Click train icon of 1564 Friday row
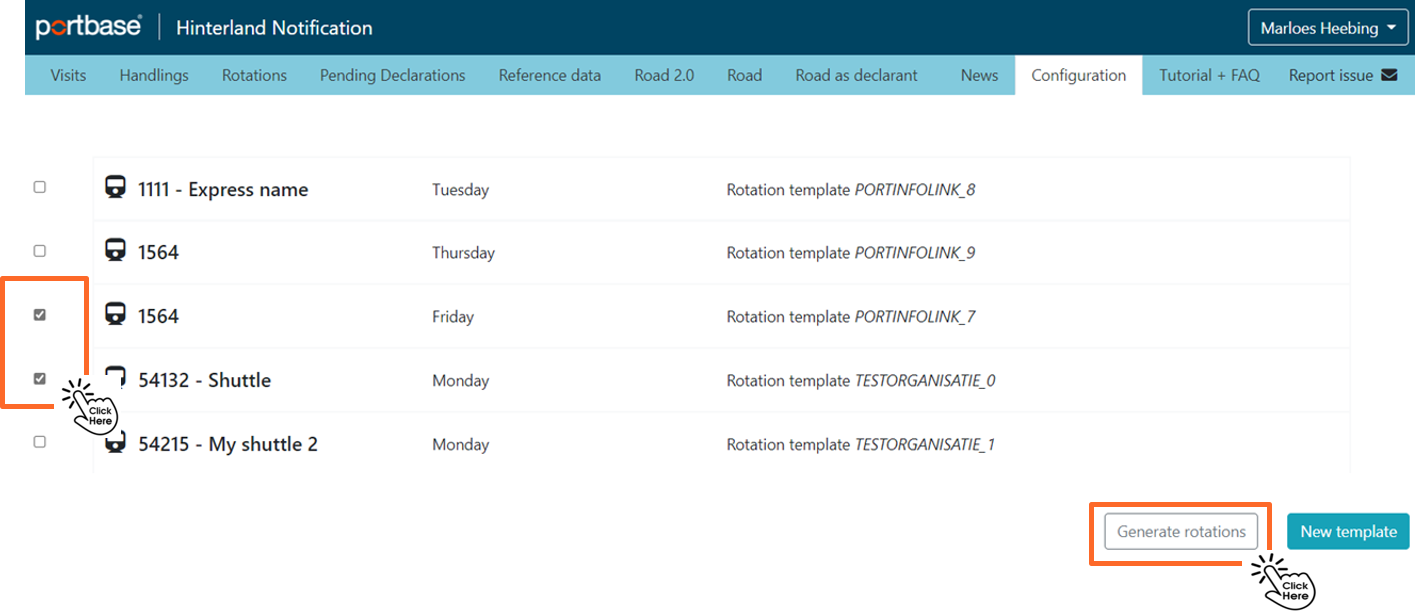The height and width of the screenshot is (613, 1415). [116, 314]
